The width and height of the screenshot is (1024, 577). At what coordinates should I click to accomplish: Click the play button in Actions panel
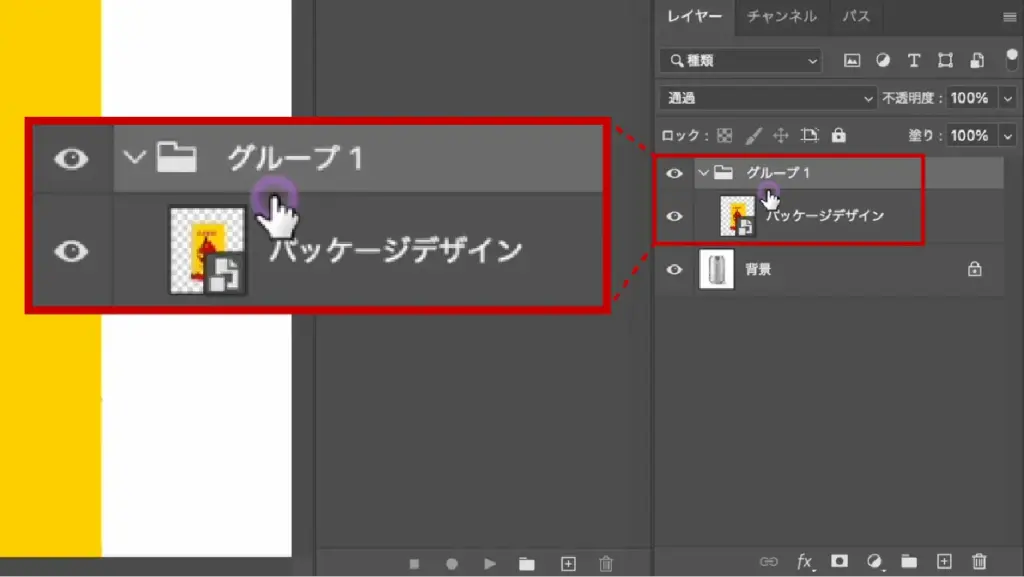(x=490, y=563)
